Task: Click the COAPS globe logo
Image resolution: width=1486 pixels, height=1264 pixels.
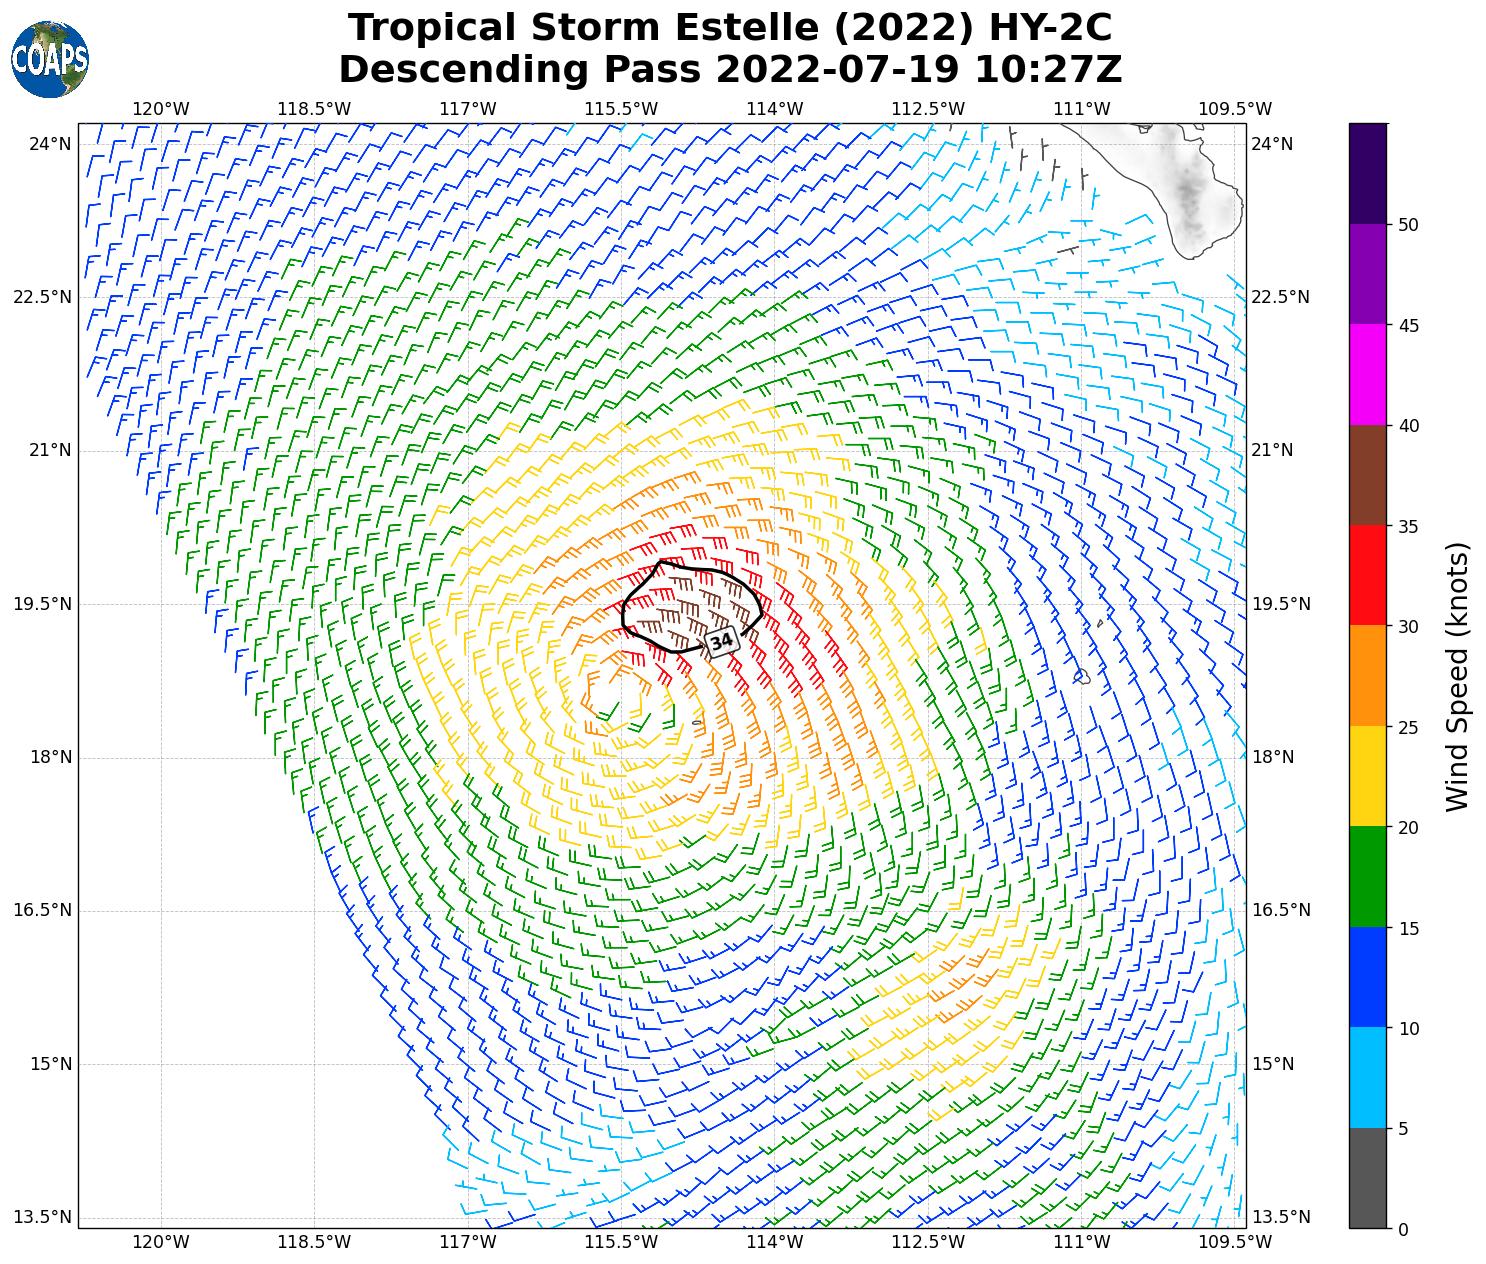Action: (50, 59)
